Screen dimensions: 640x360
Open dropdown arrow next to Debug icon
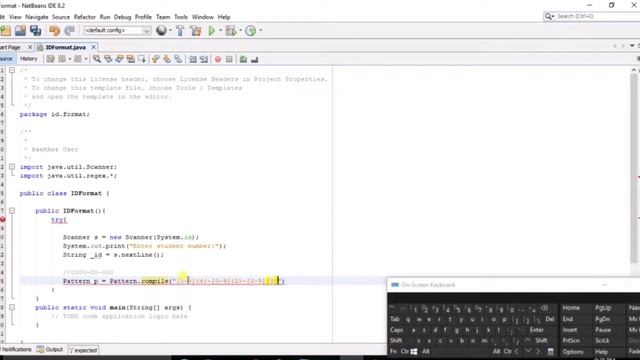240,31
